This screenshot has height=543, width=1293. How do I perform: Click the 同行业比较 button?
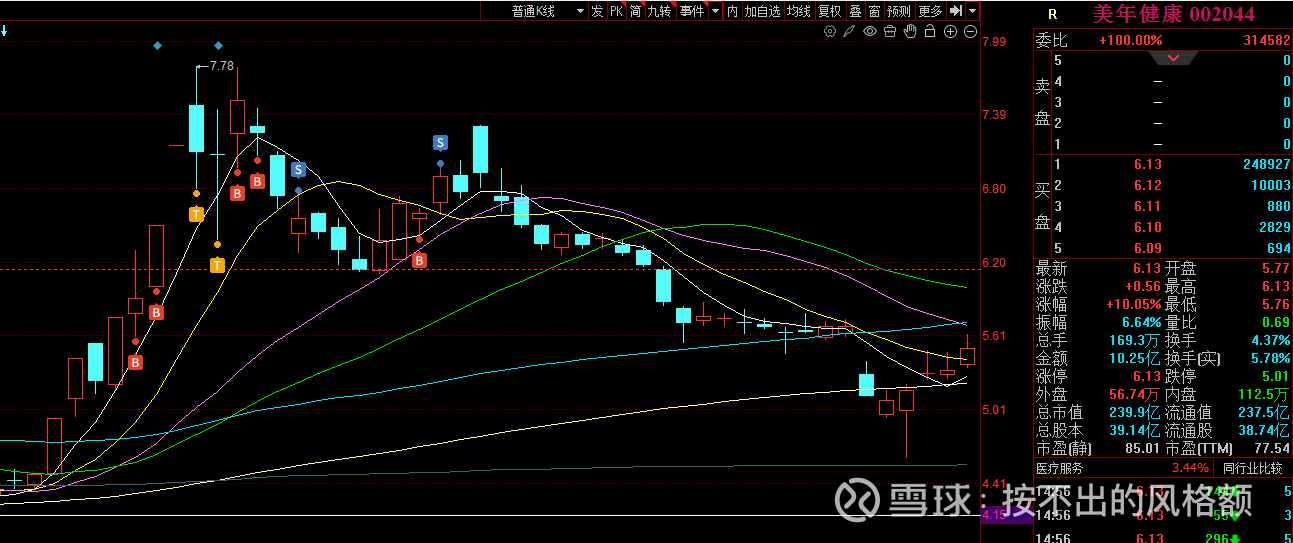click(1252, 468)
